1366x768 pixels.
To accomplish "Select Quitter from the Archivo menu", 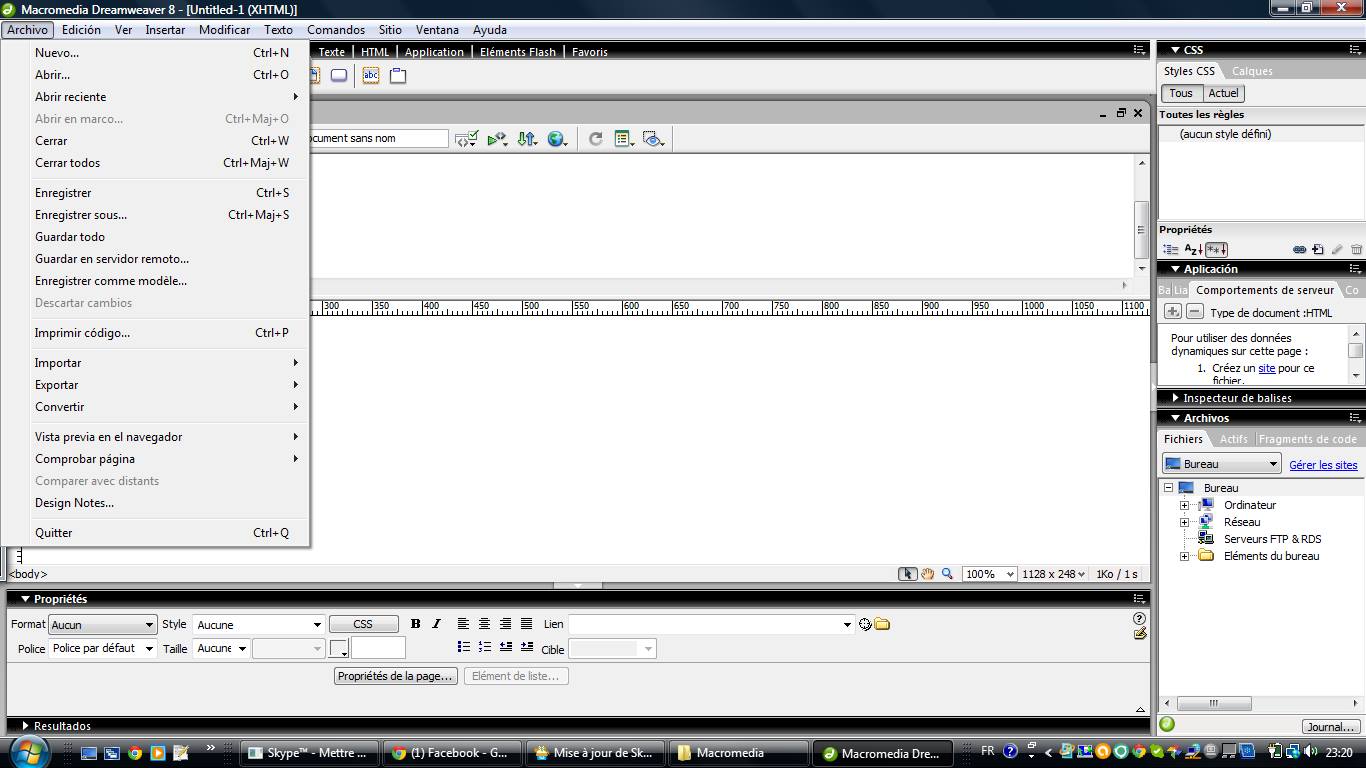I will point(155,533).
